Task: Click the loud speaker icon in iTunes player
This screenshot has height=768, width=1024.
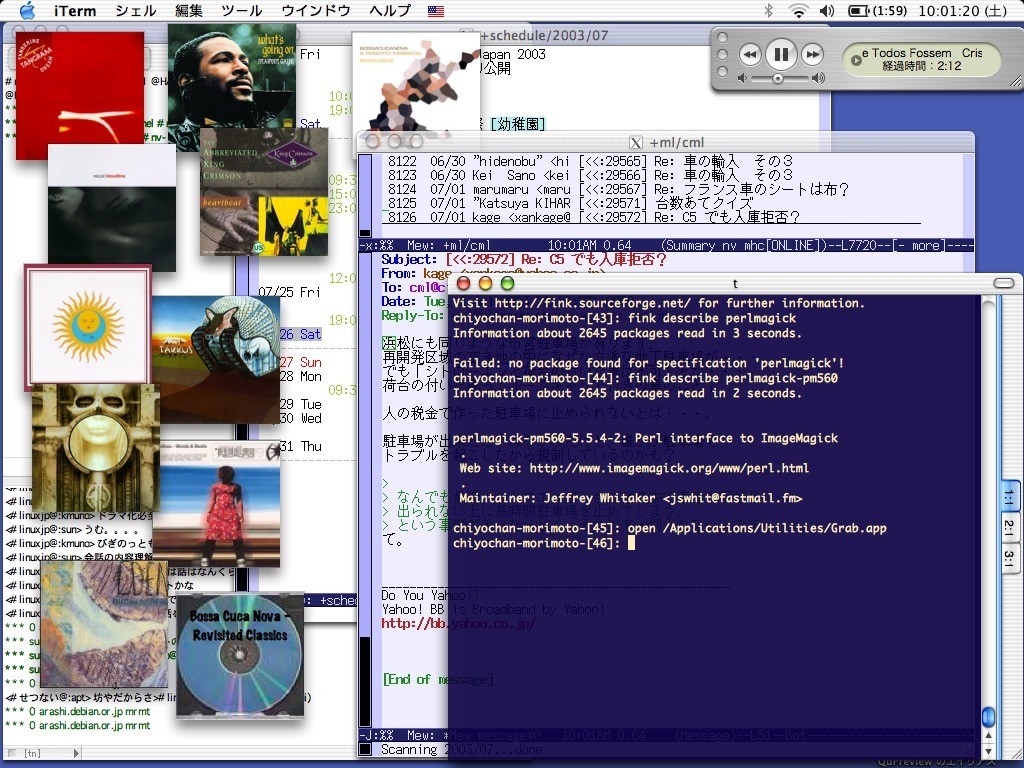Action: pos(818,78)
